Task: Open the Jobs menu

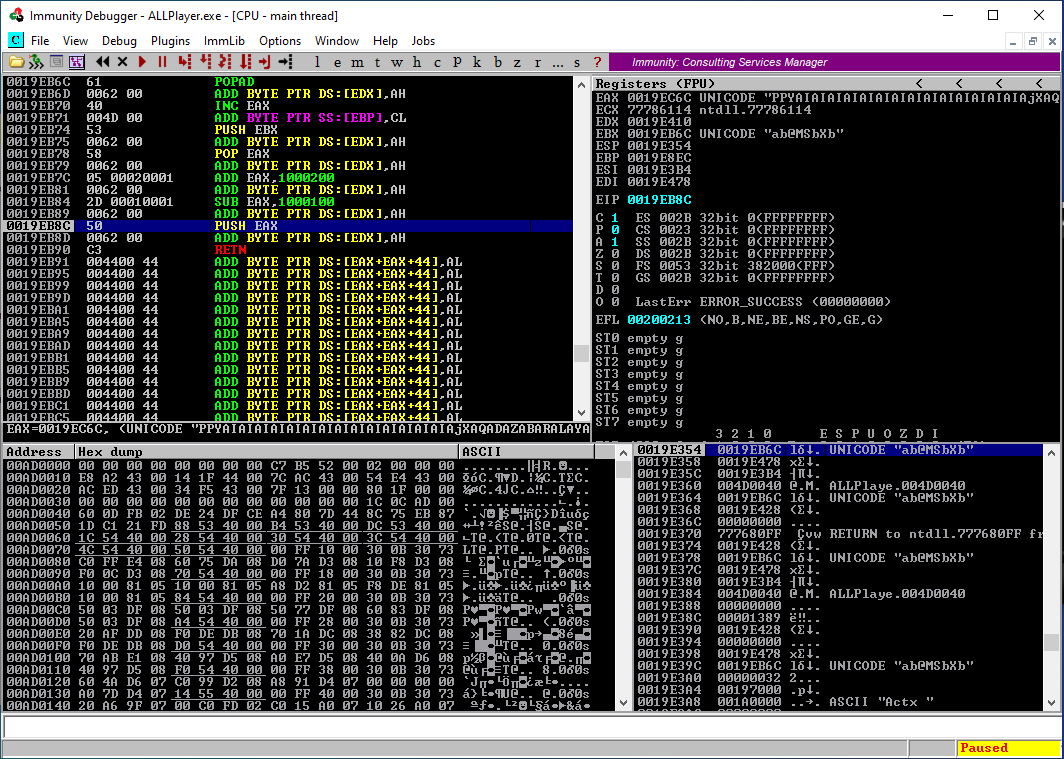Action: click(x=423, y=41)
